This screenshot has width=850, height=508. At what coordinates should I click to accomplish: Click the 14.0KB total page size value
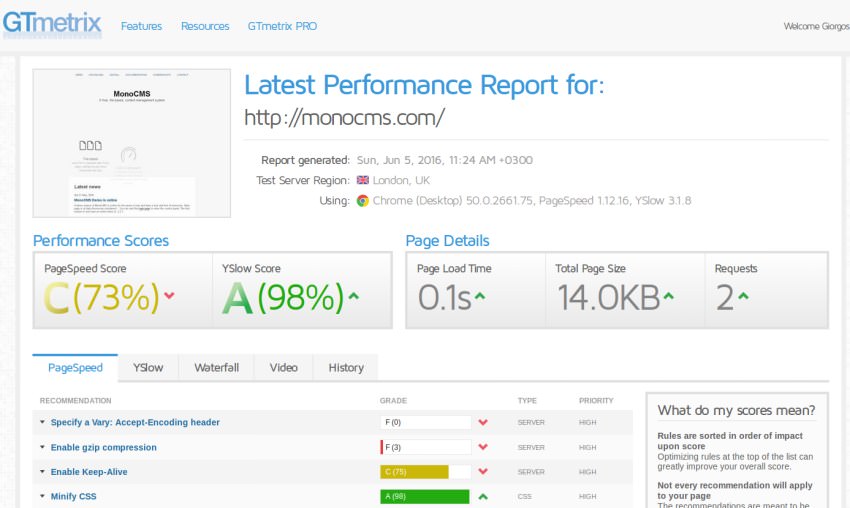pos(608,298)
